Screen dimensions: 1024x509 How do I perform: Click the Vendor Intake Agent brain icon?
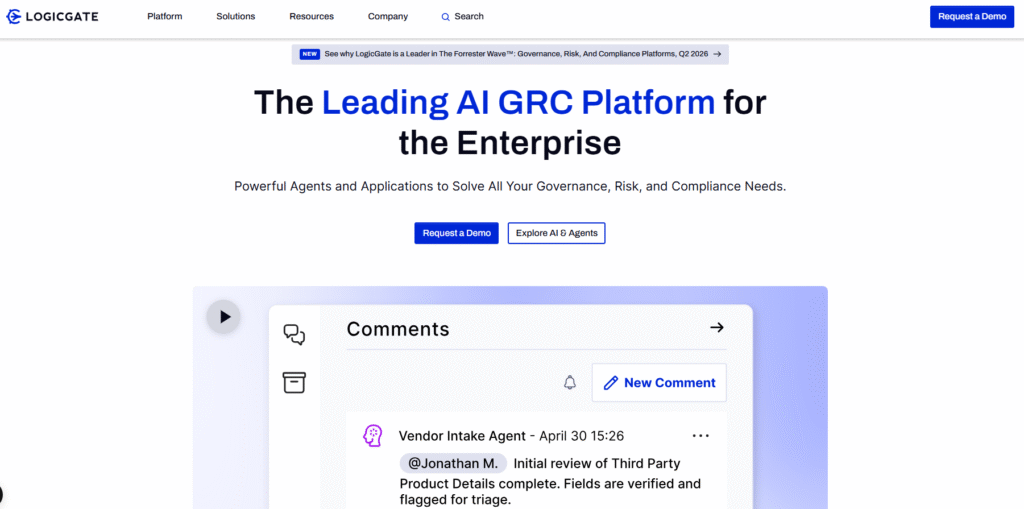point(372,436)
